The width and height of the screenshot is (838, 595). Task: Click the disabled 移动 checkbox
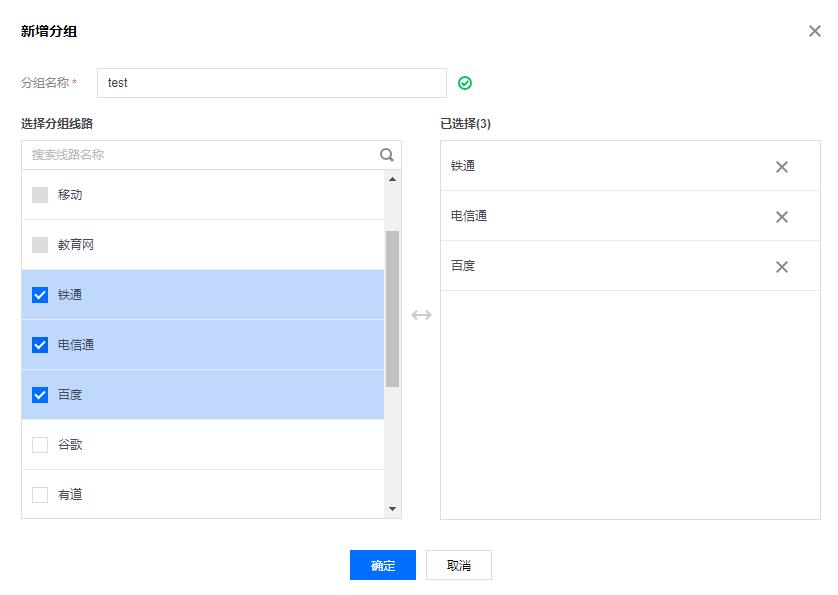pos(40,195)
